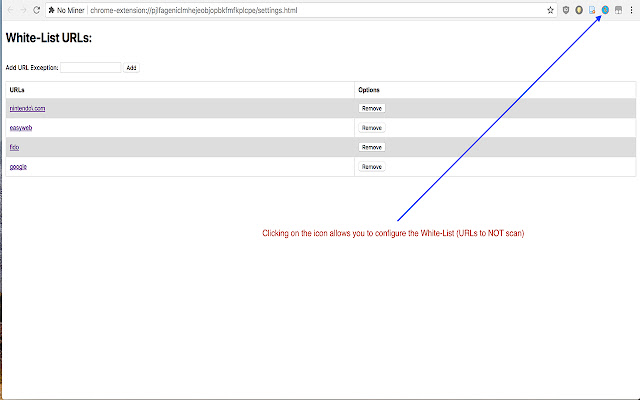Open the nintendoi.com link

pos(27,108)
